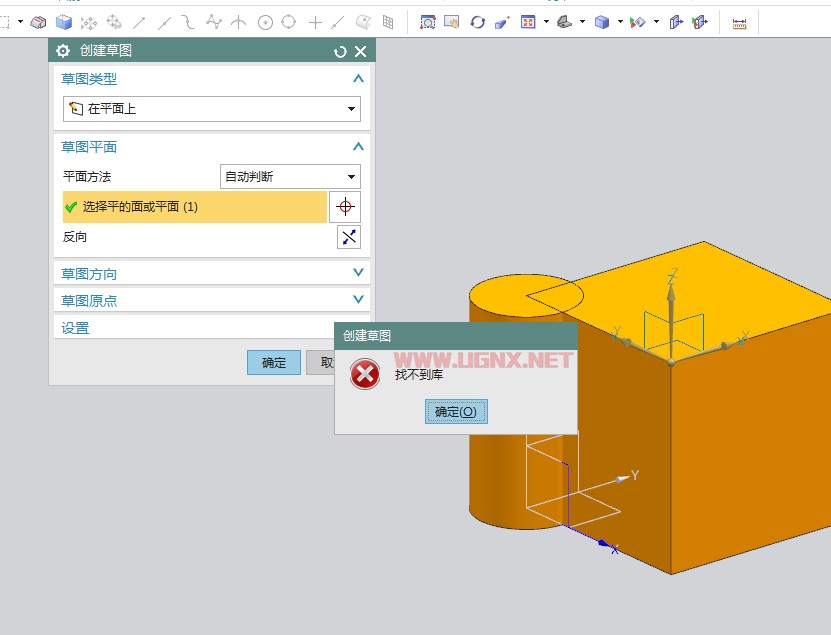
Task: Enable the midpoint snap icon
Action: (x=164, y=23)
